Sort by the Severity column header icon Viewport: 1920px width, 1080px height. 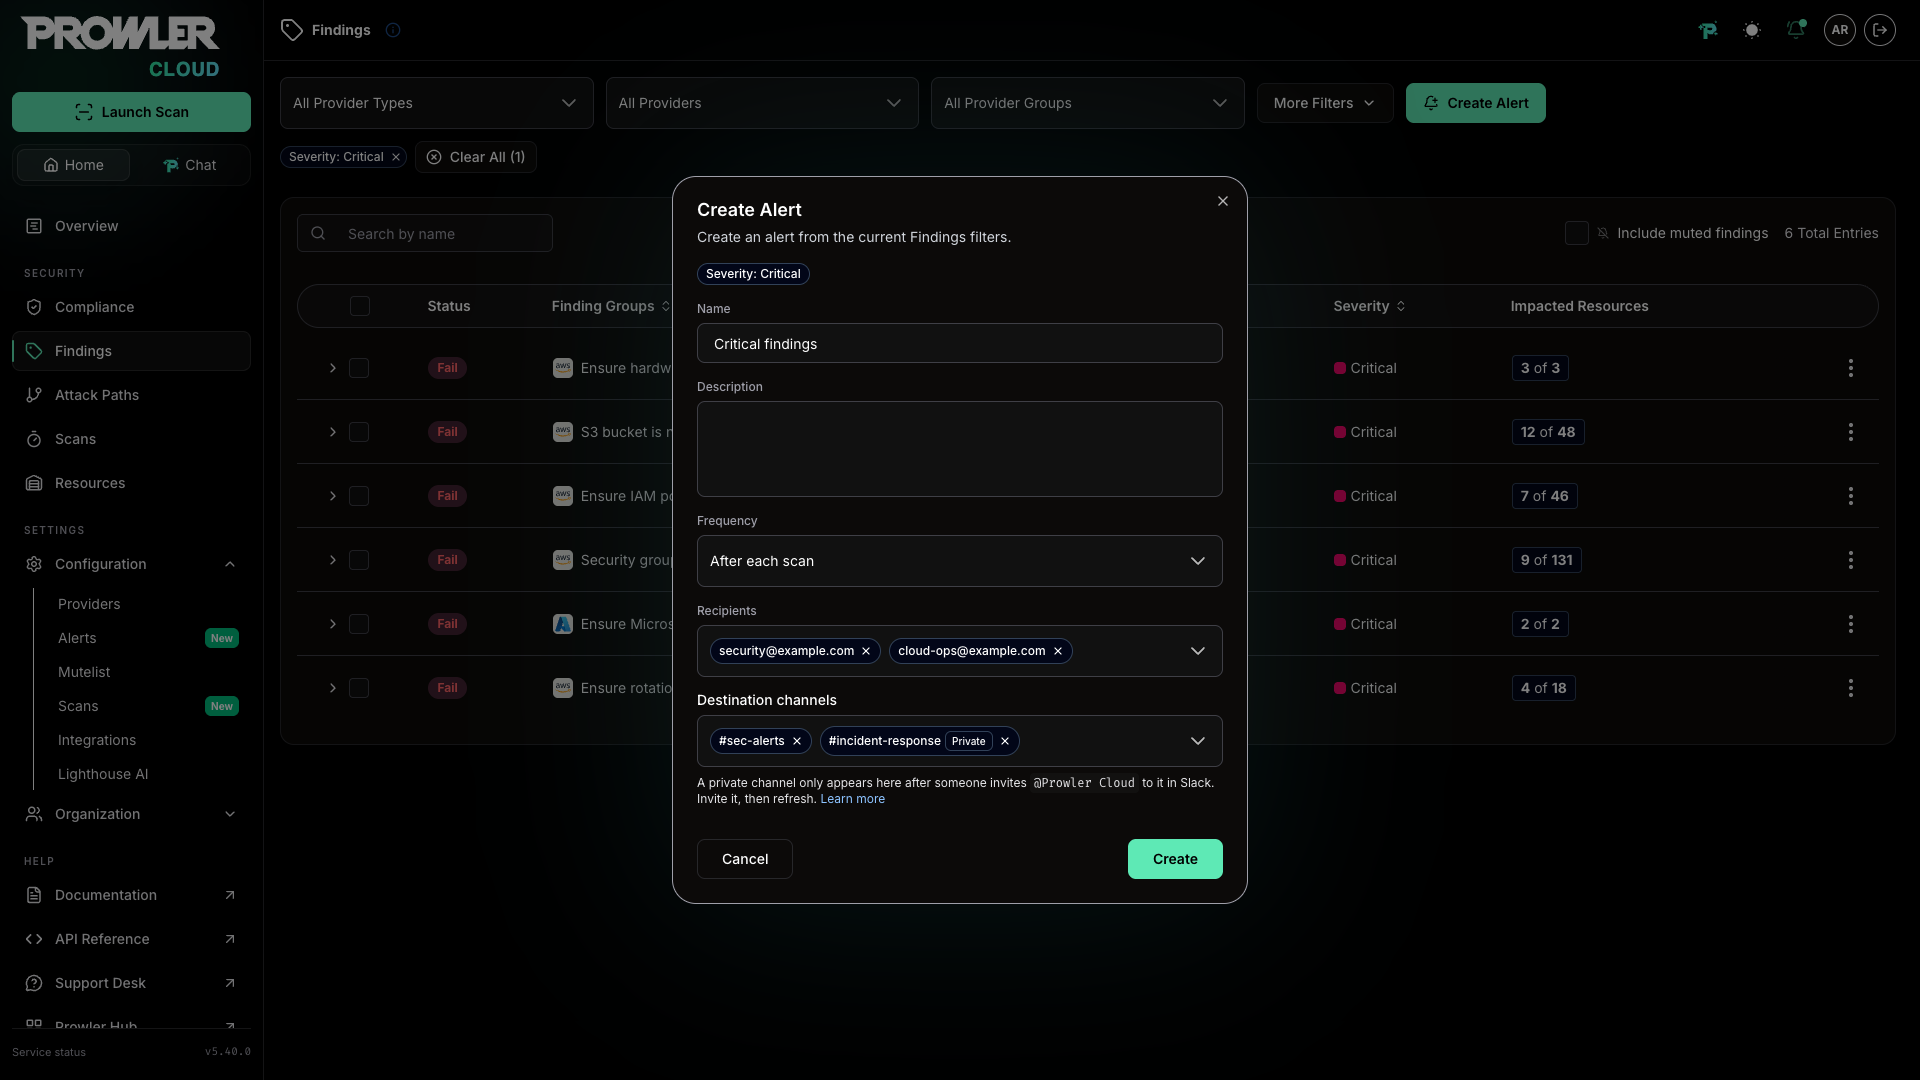1401,306
